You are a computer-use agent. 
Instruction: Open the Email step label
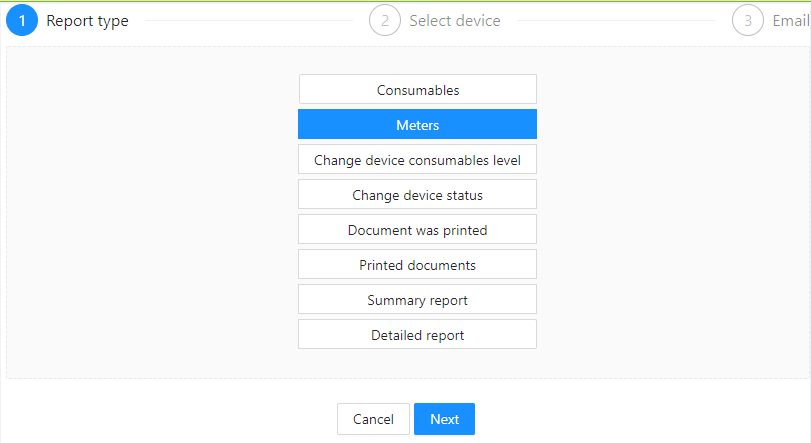(791, 21)
